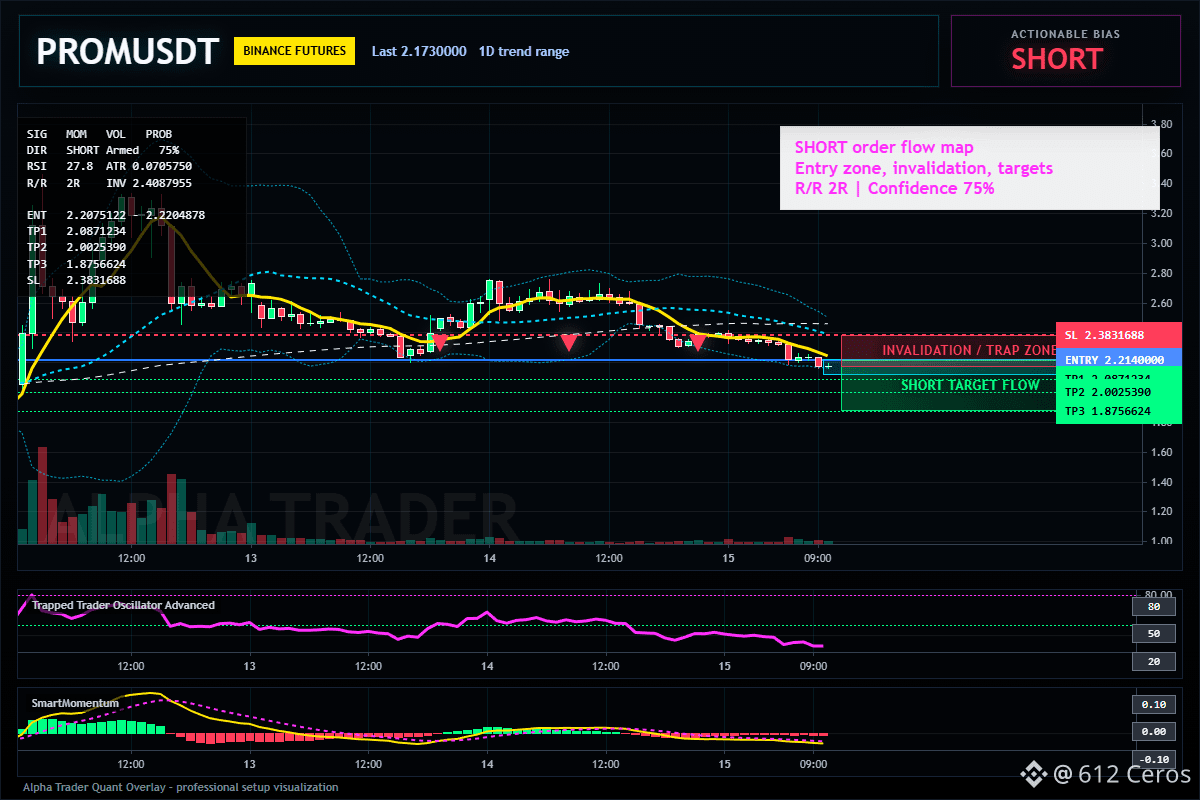Click the PROMUSDT symbol title
Screen dimensions: 1200x800
click(x=127, y=52)
